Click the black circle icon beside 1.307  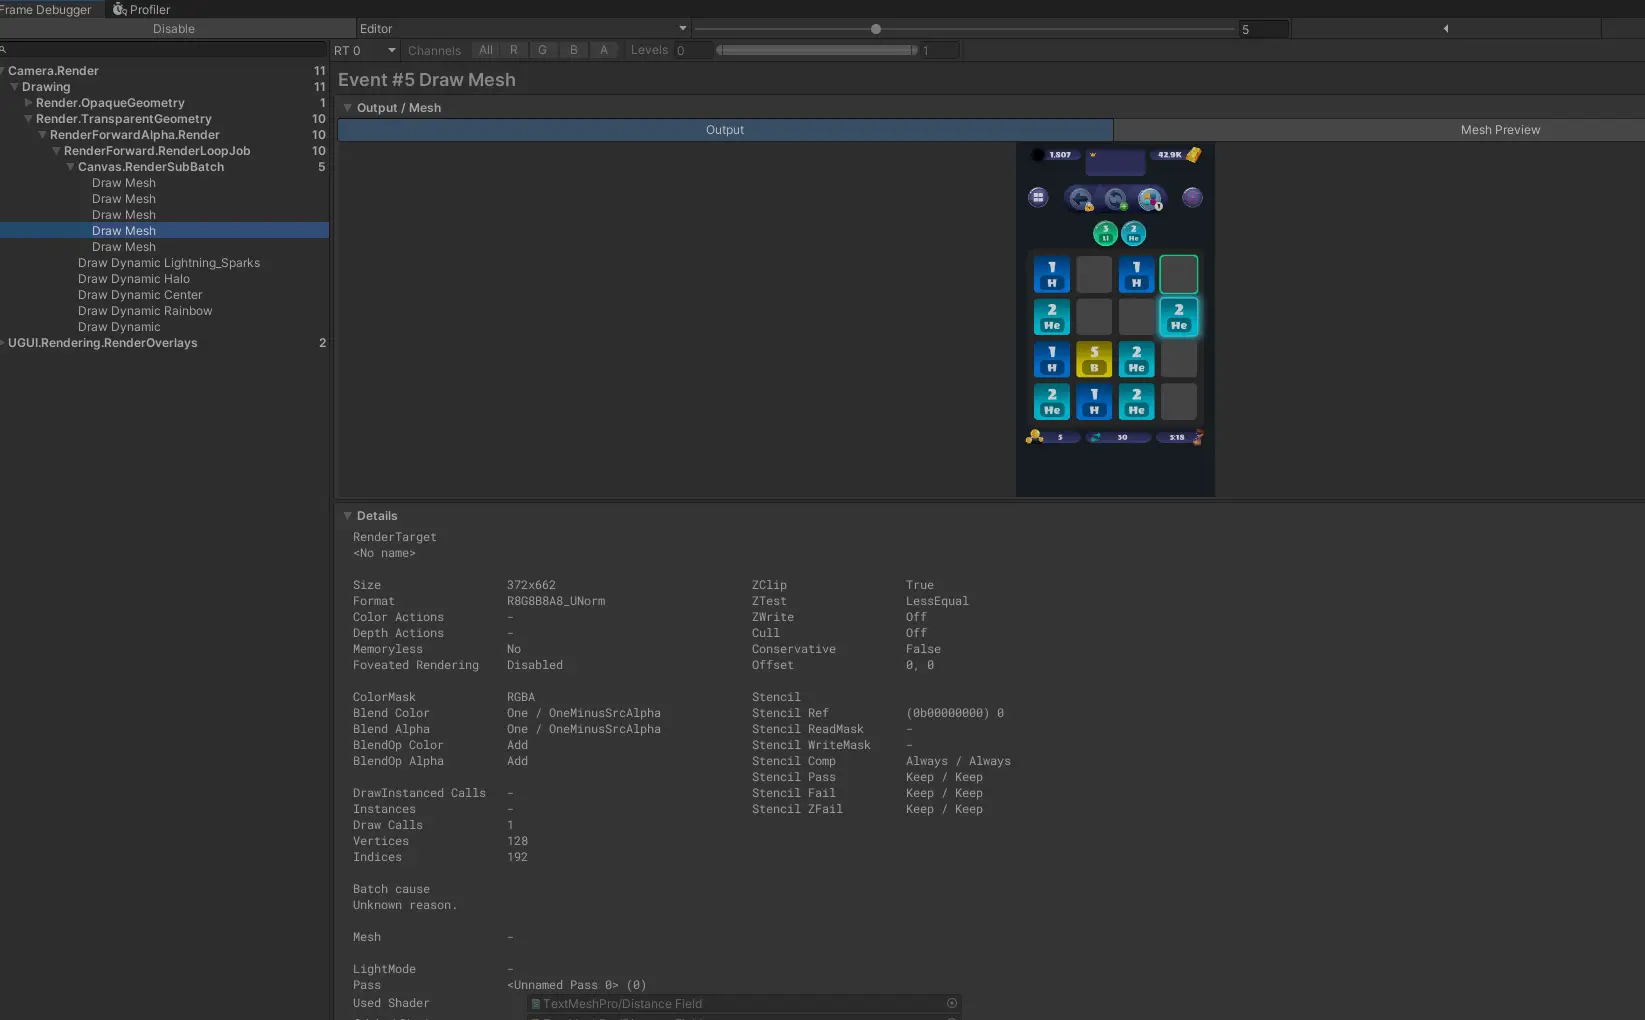click(x=1037, y=155)
